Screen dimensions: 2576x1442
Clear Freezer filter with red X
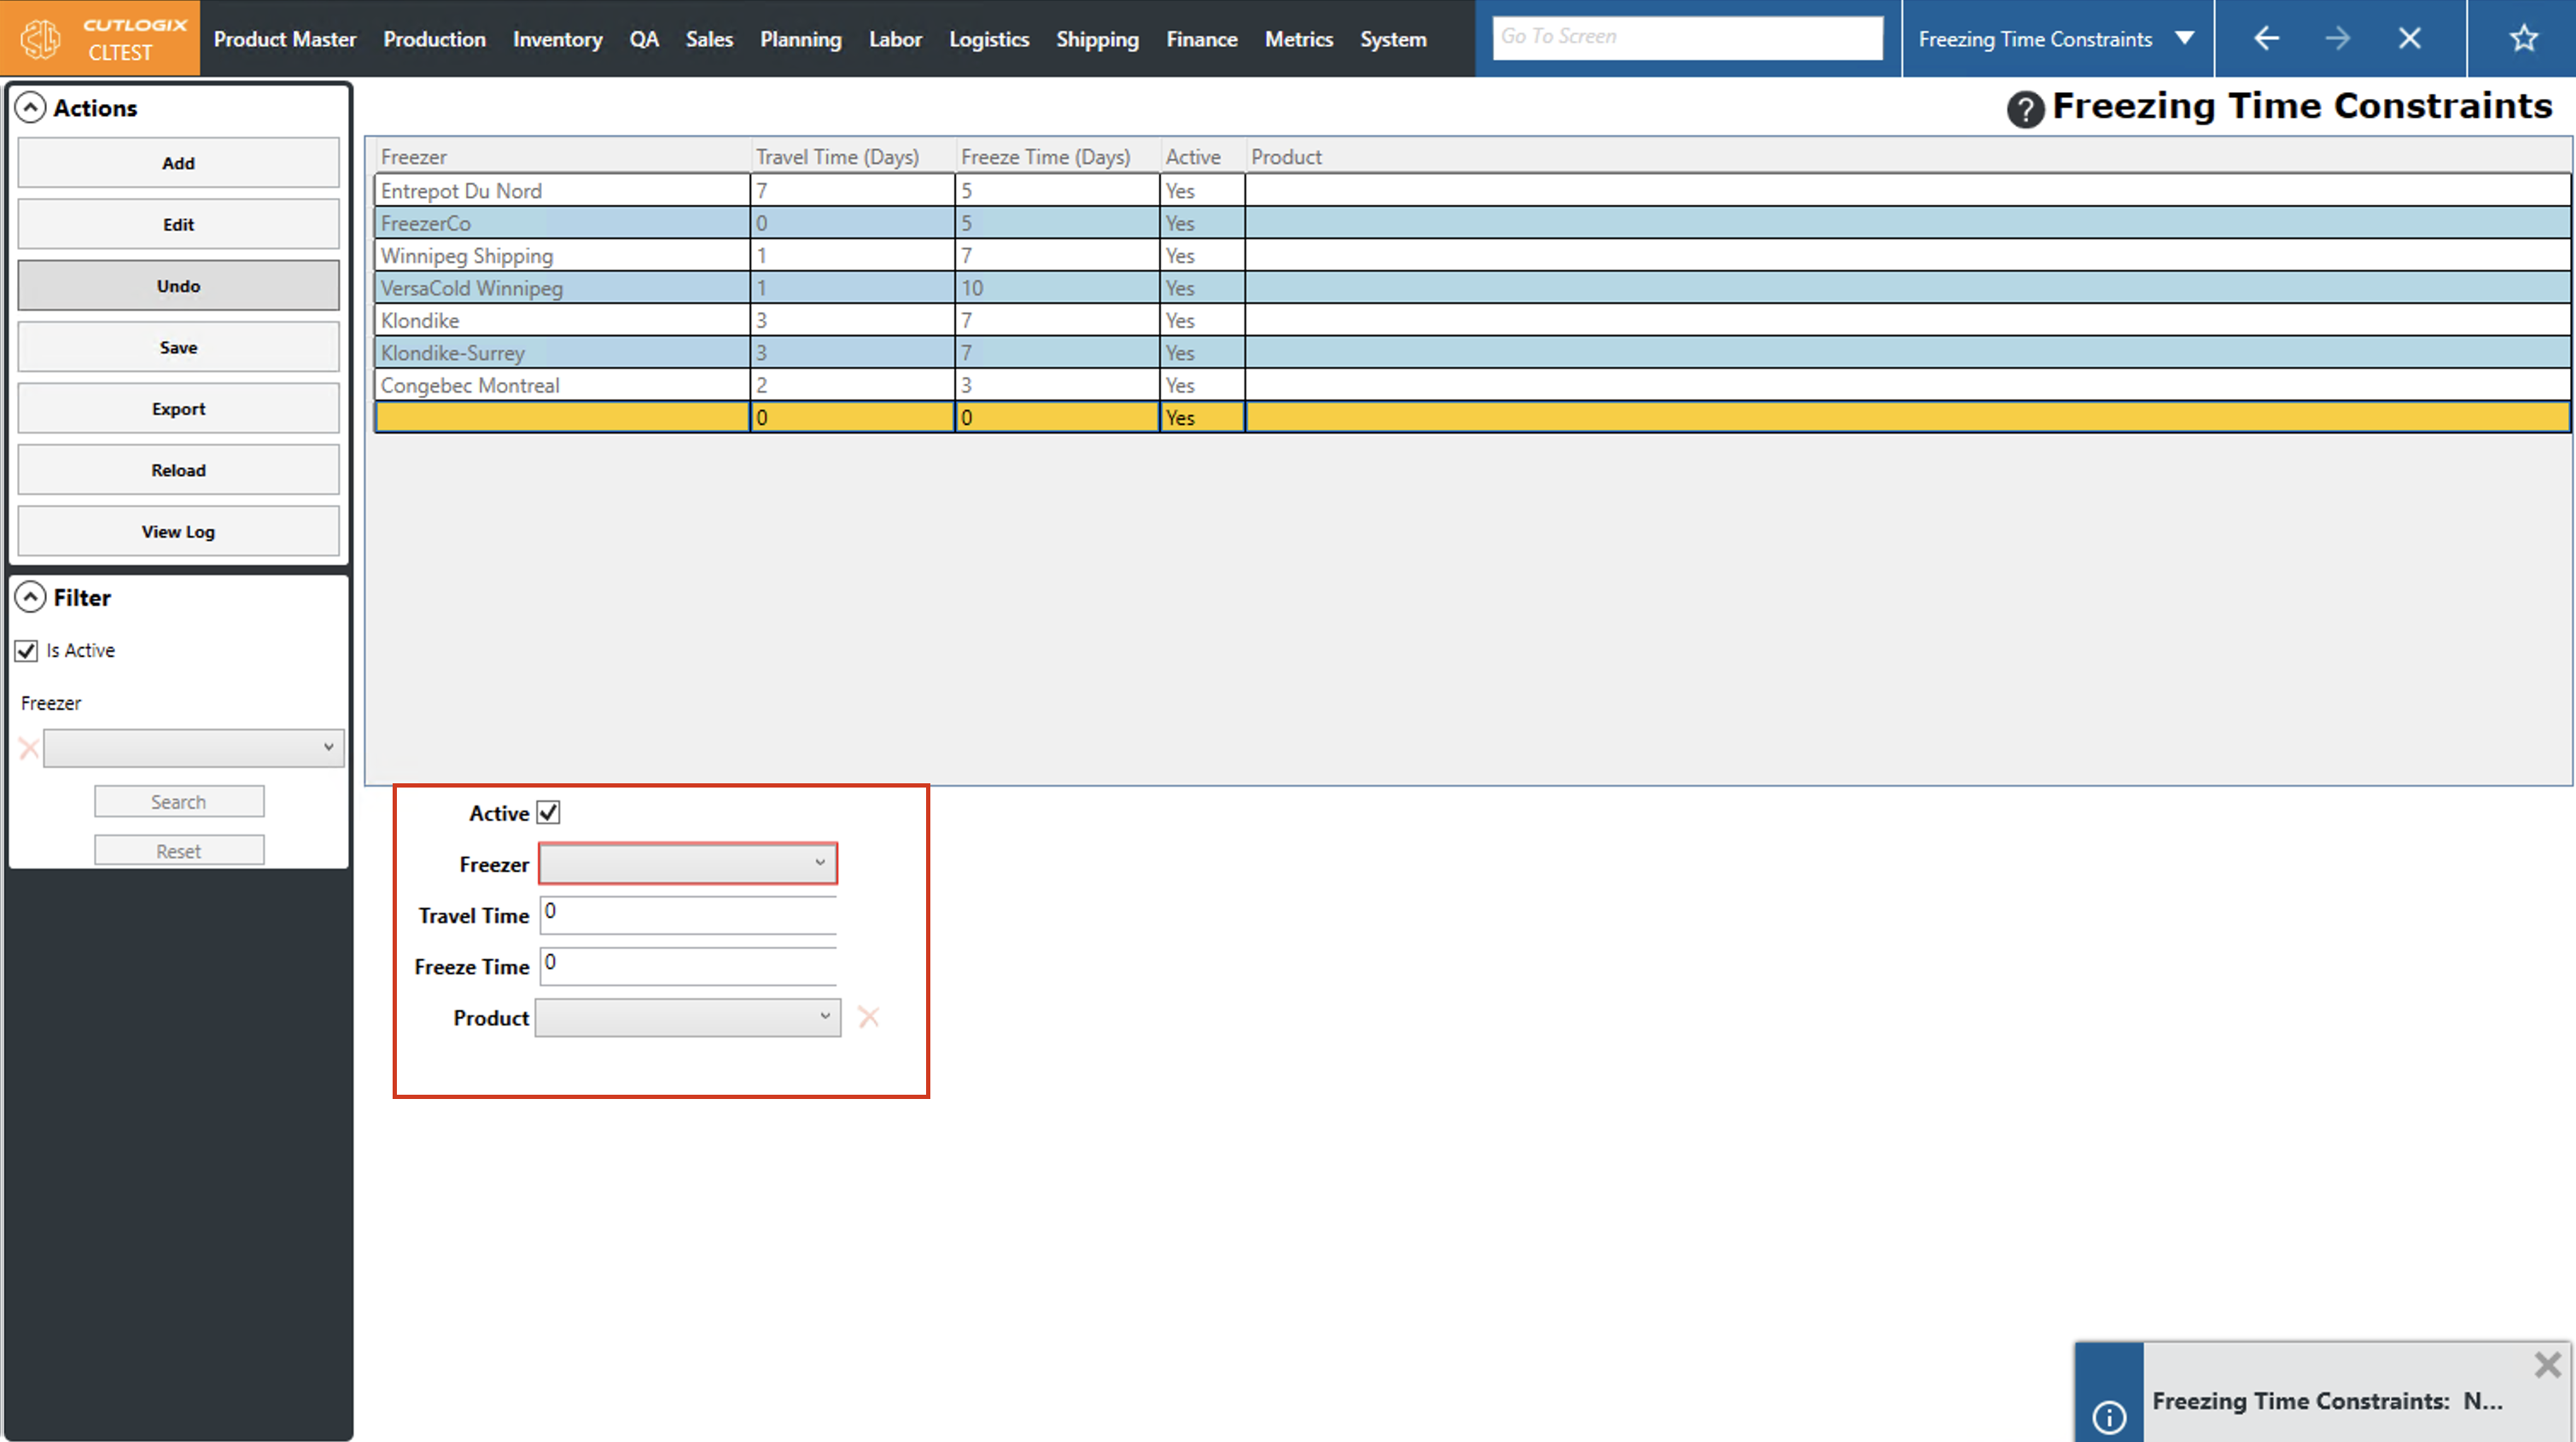[29, 748]
